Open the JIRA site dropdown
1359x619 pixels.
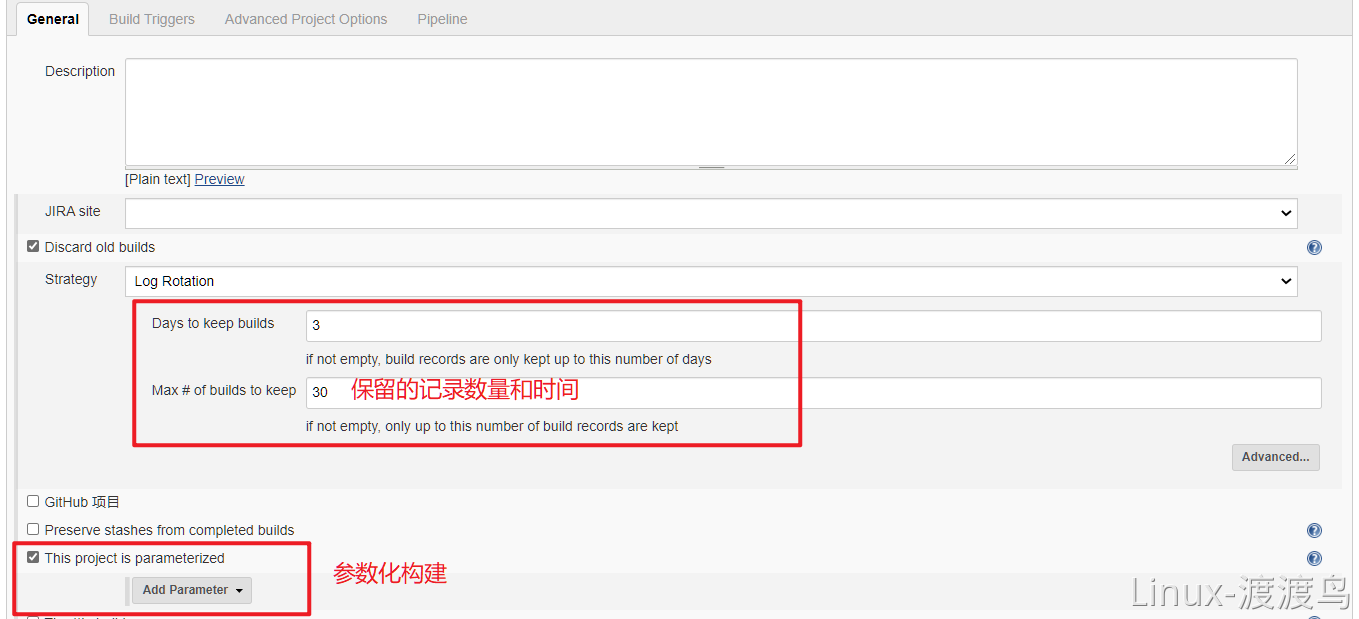(x=711, y=213)
